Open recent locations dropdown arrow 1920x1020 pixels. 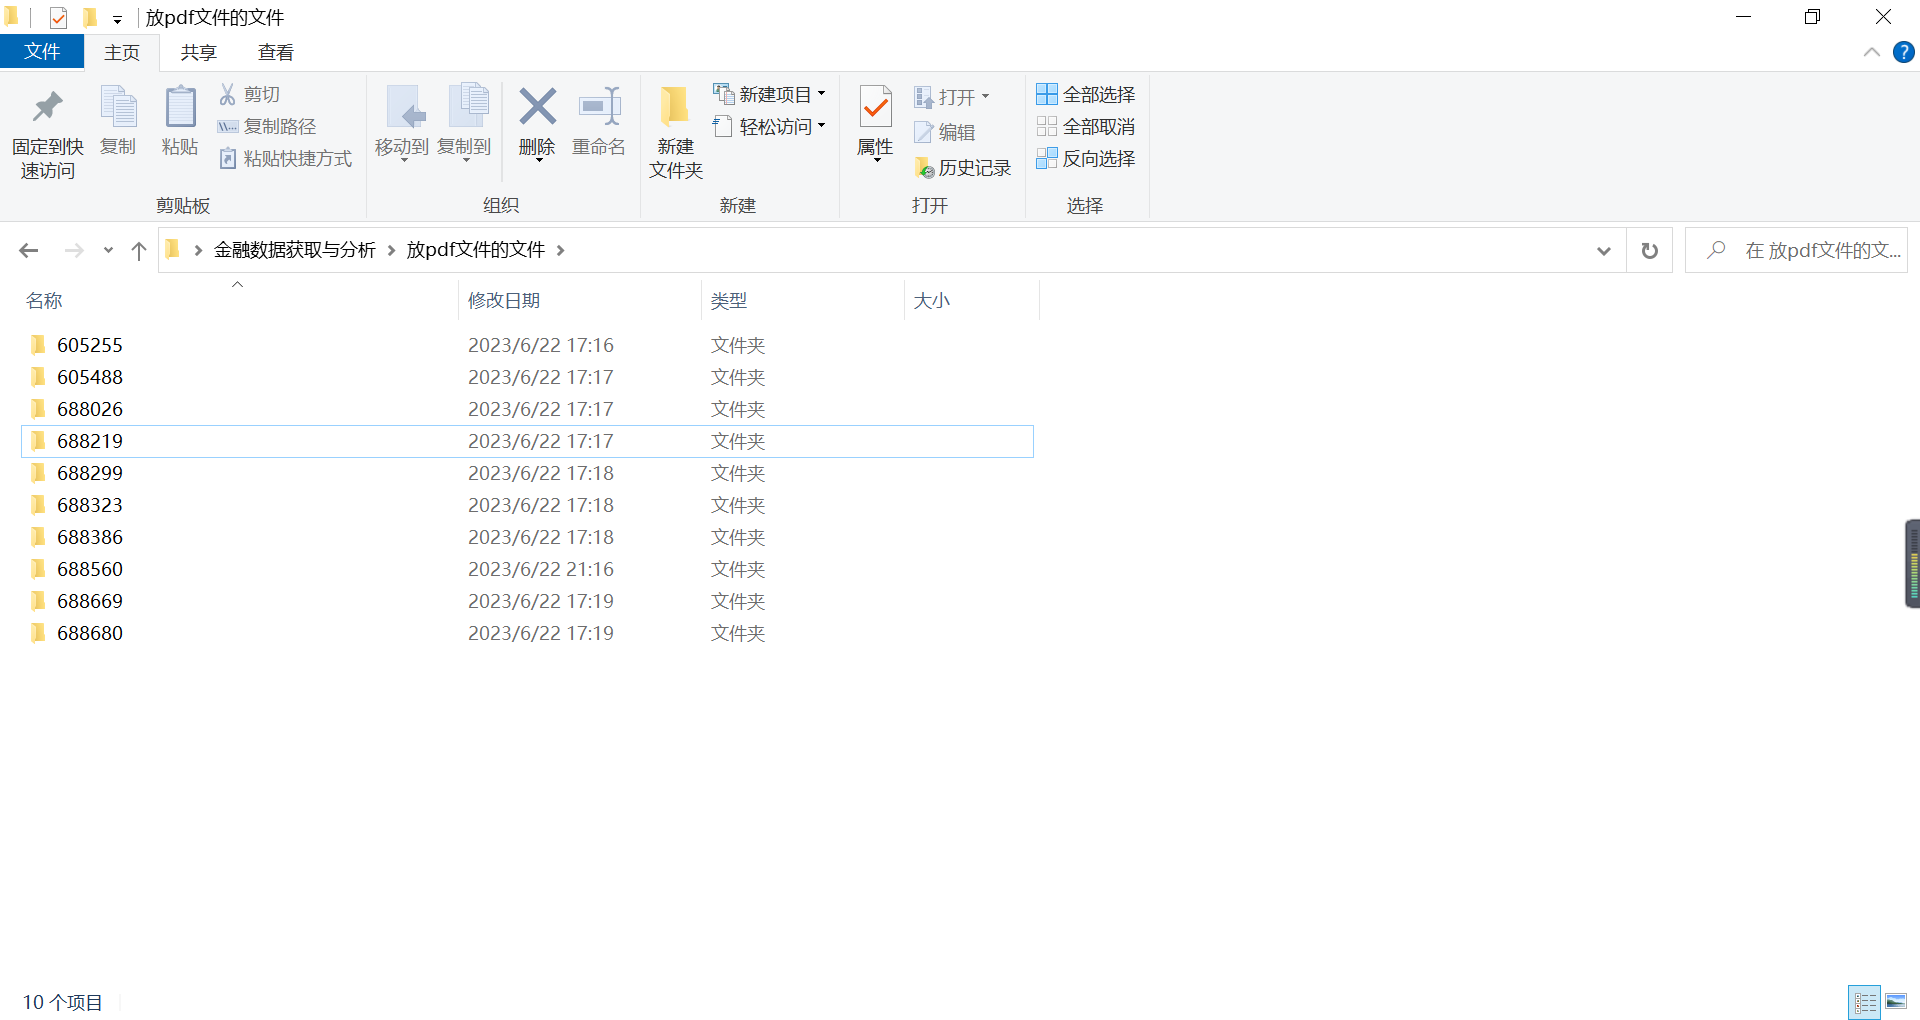coord(108,250)
